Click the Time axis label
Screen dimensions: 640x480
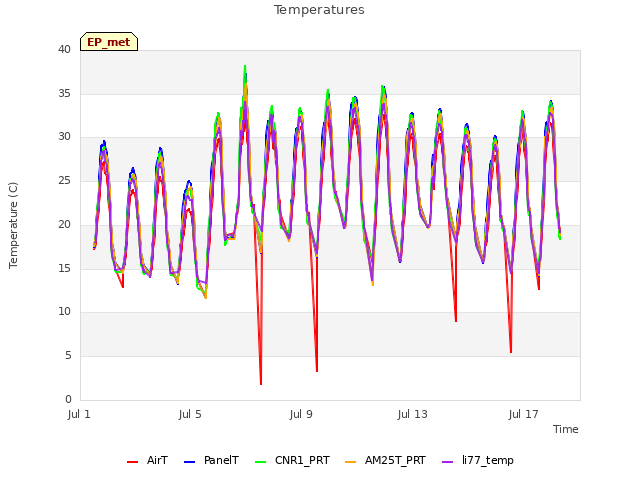(566, 429)
